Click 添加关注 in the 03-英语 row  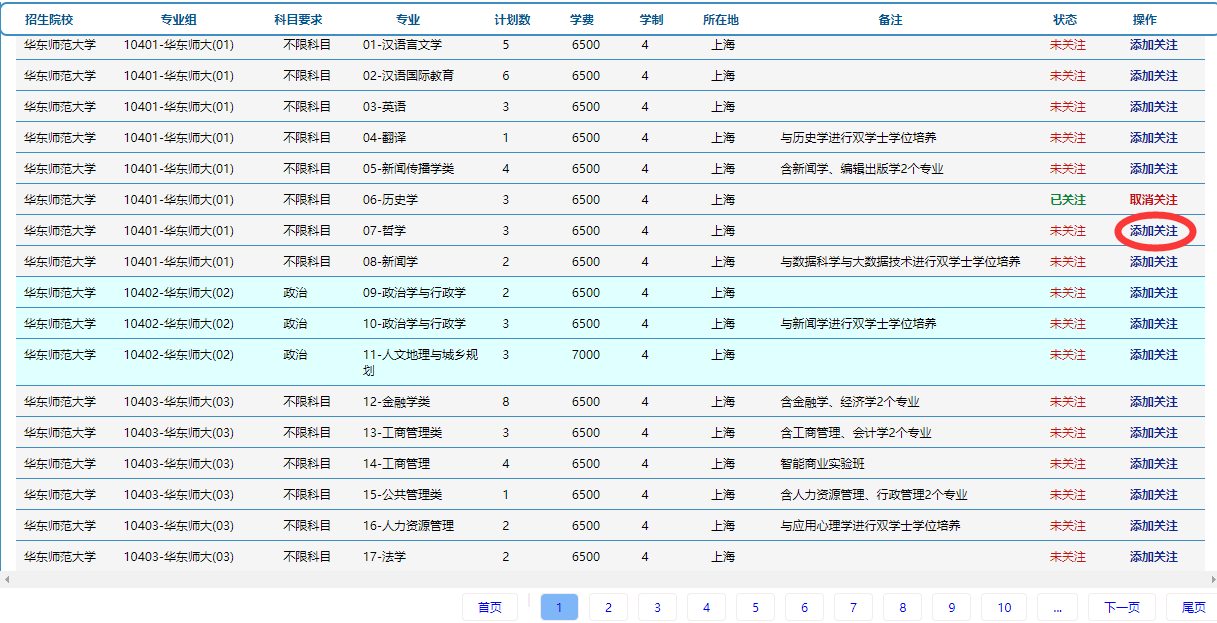click(x=1153, y=107)
